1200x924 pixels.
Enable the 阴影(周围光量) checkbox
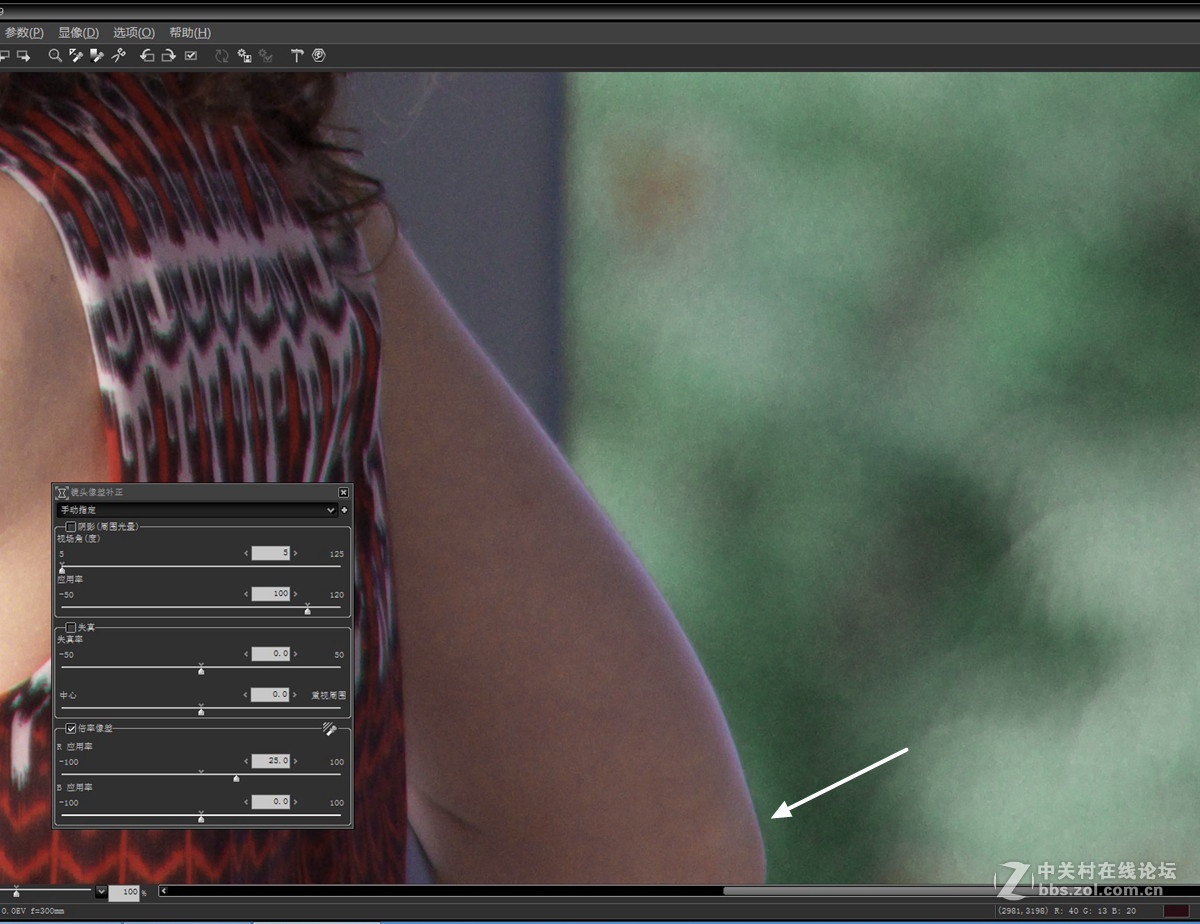click(x=70, y=527)
